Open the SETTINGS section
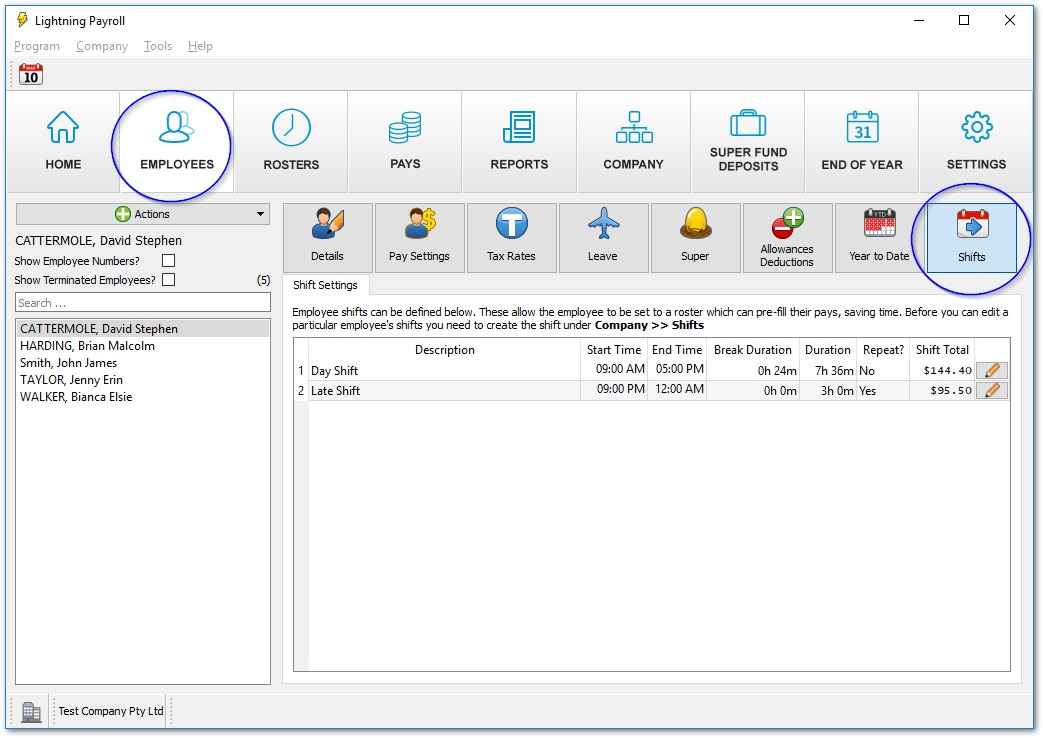The height and width of the screenshot is (738, 1043). point(976,142)
